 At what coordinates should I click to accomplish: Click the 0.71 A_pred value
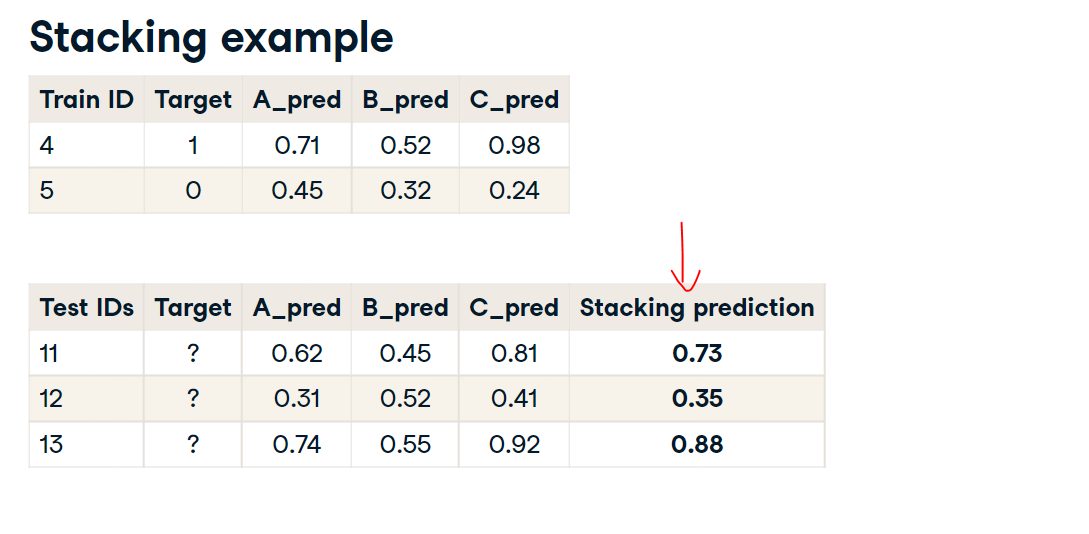coord(297,146)
